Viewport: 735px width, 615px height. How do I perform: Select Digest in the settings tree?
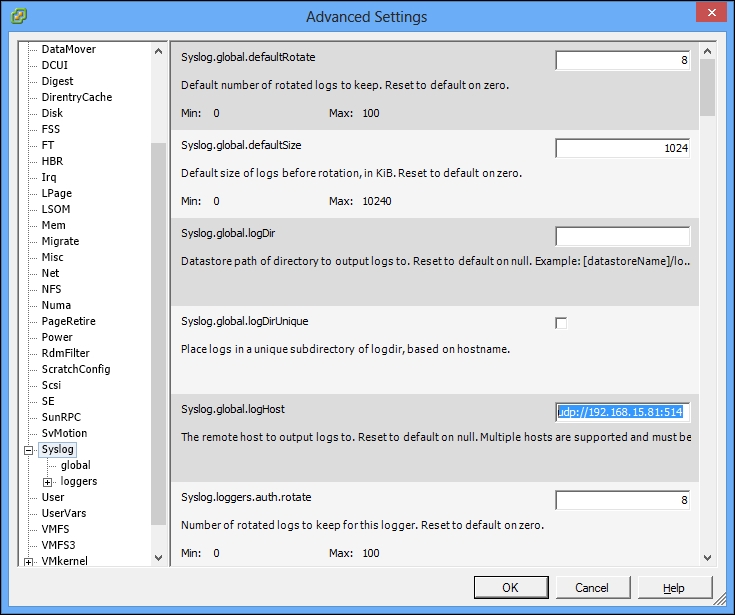point(57,81)
